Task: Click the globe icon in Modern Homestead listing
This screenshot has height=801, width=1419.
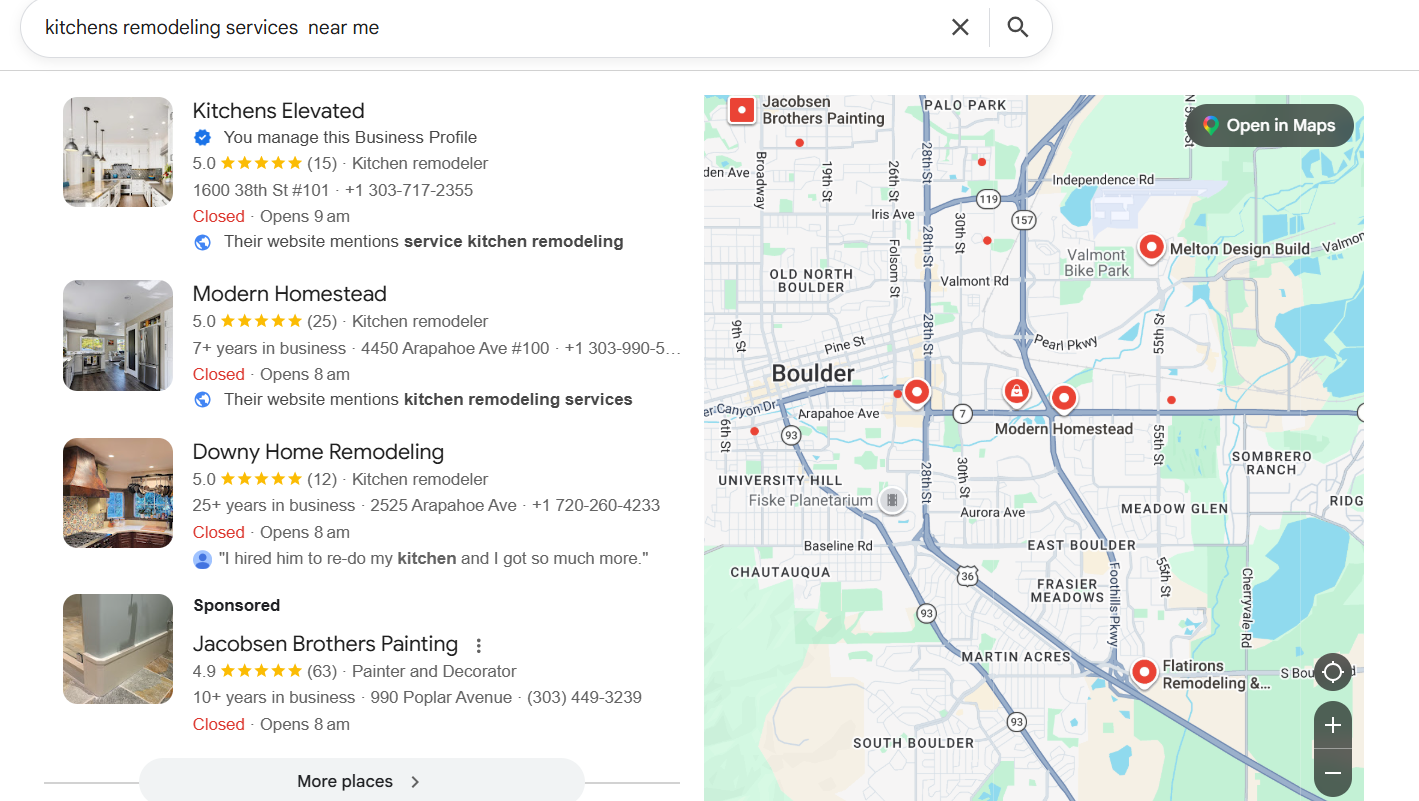Action: (x=202, y=399)
